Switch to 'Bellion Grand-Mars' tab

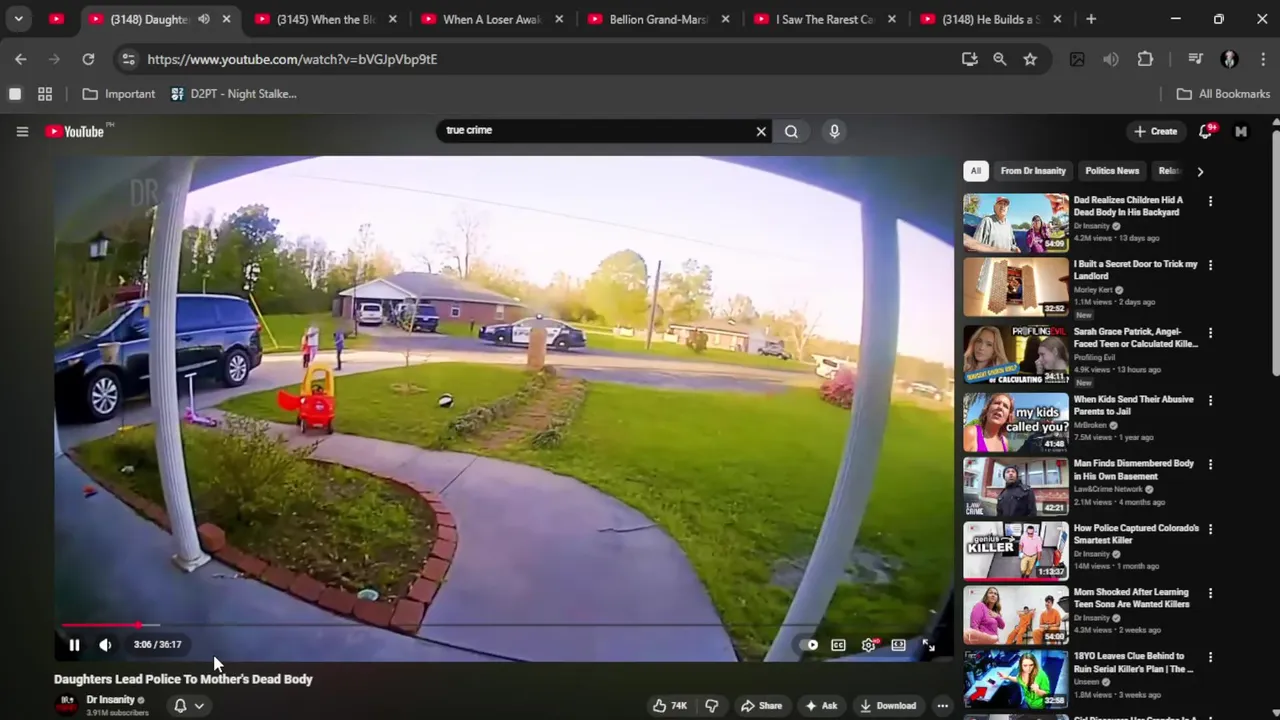(x=658, y=19)
